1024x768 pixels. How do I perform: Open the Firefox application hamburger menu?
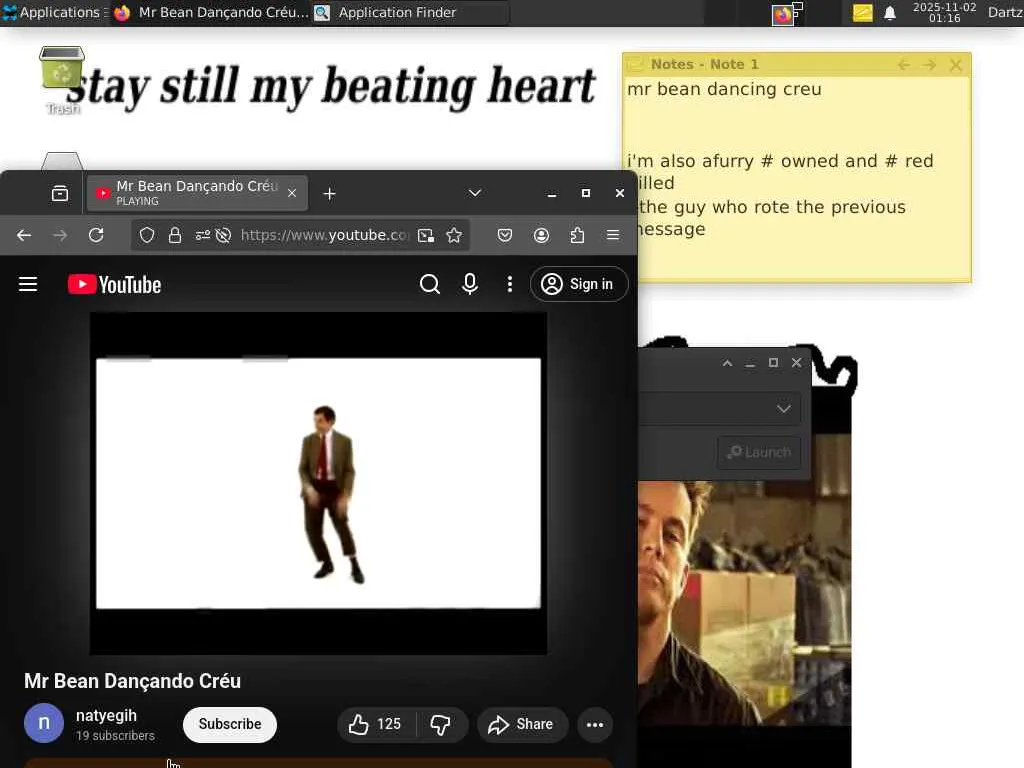coord(613,235)
